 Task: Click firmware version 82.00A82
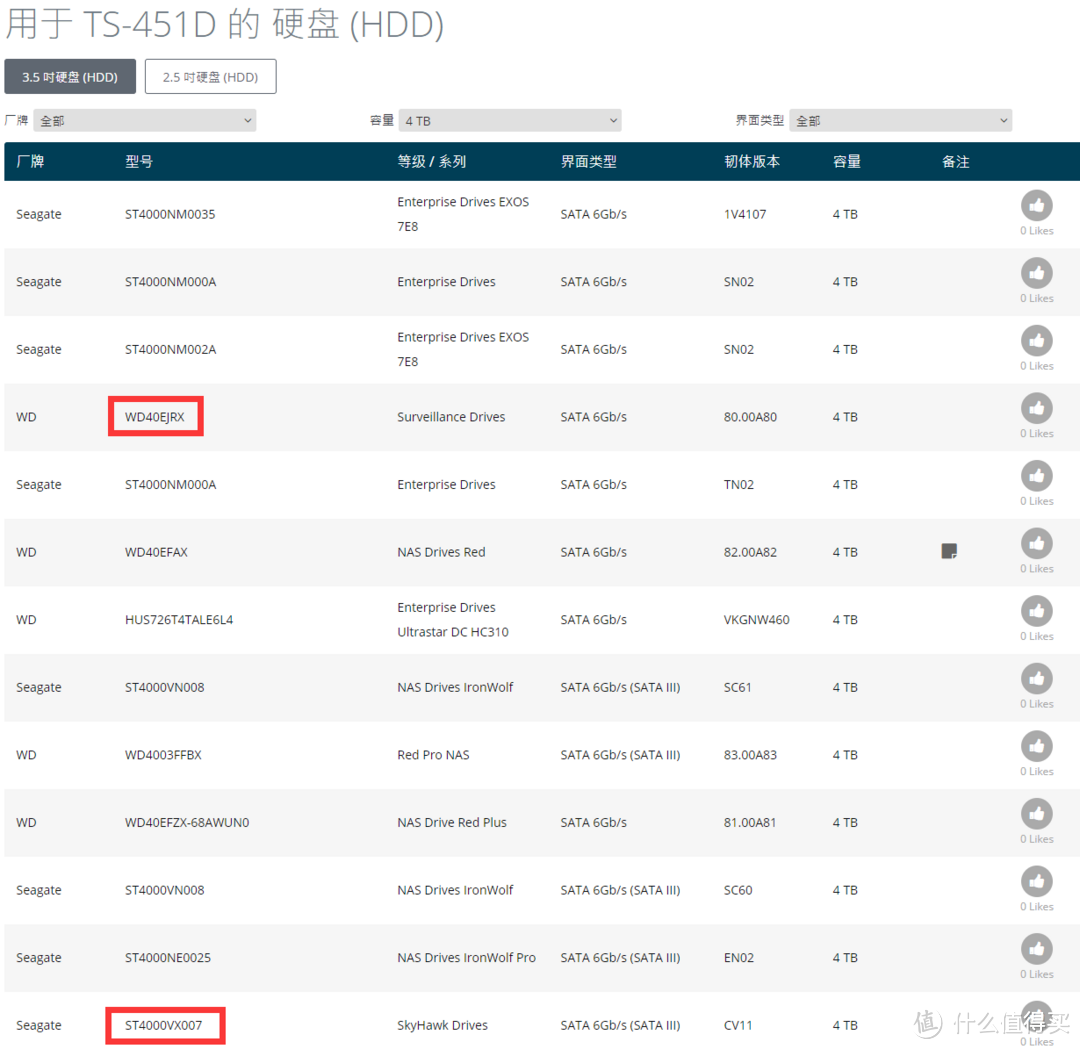coord(750,552)
